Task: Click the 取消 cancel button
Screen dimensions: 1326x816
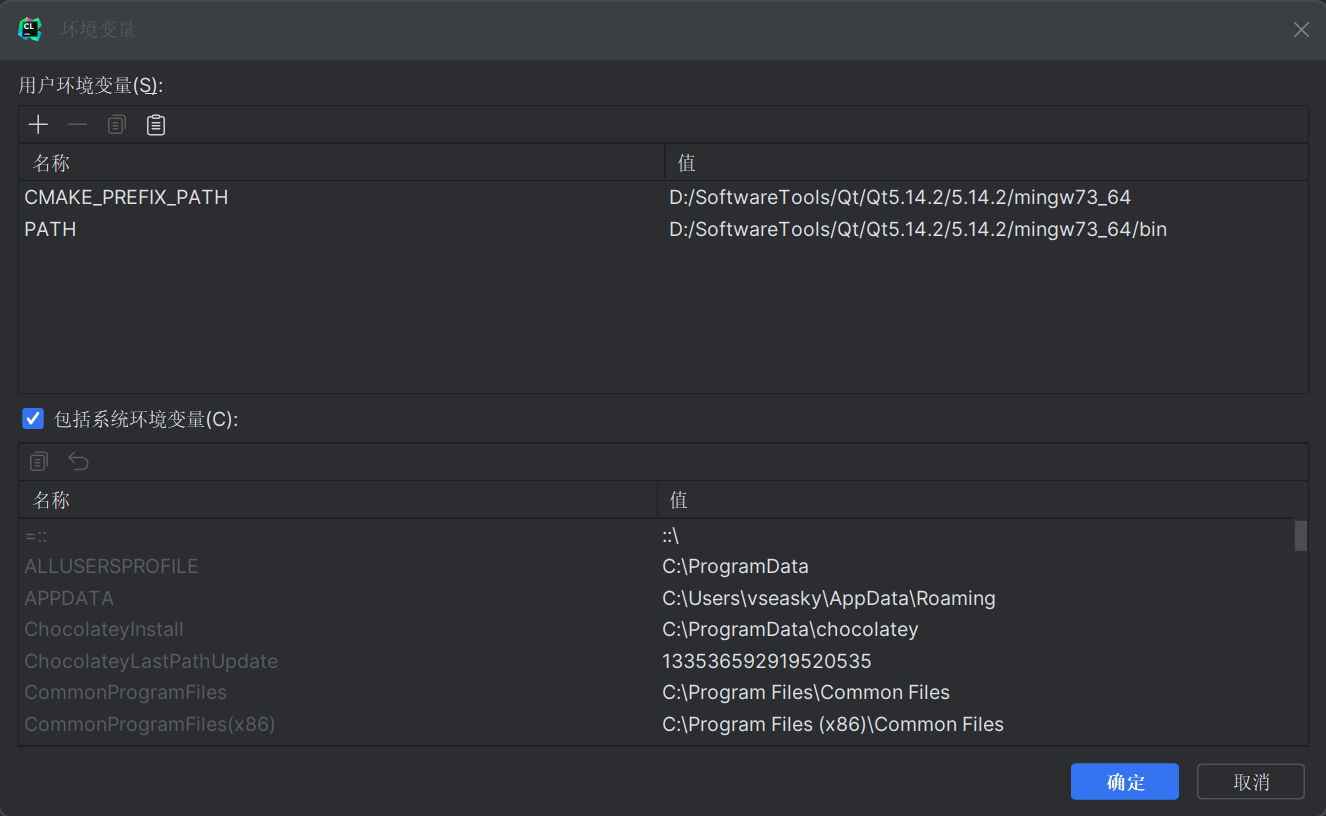Action: coord(1250,782)
